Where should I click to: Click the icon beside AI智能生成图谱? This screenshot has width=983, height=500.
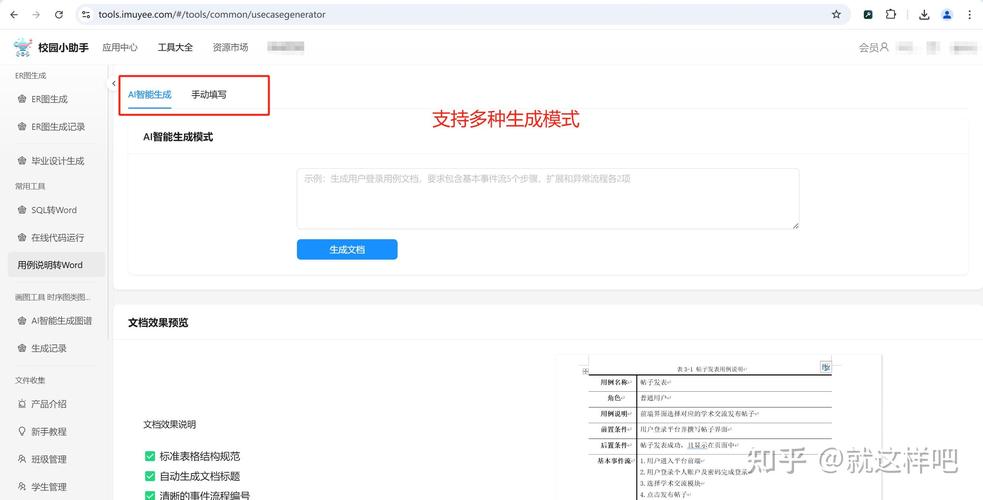coord(22,321)
